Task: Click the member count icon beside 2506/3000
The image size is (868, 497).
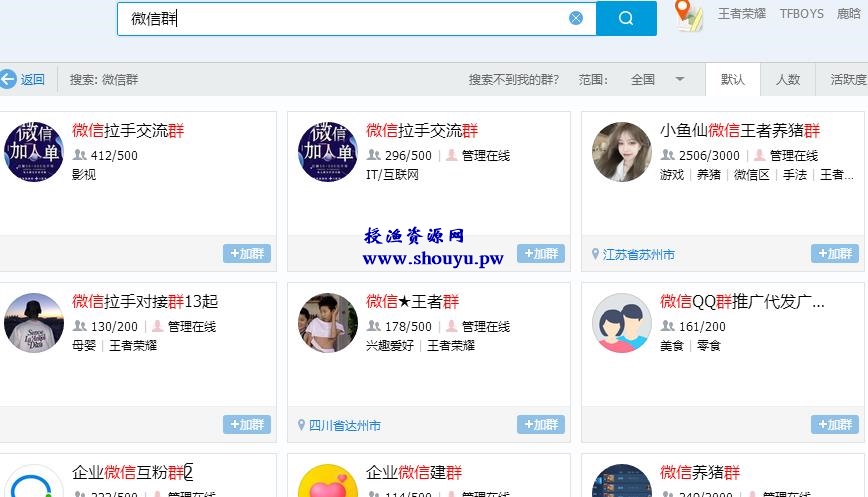Action: click(668, 155)
